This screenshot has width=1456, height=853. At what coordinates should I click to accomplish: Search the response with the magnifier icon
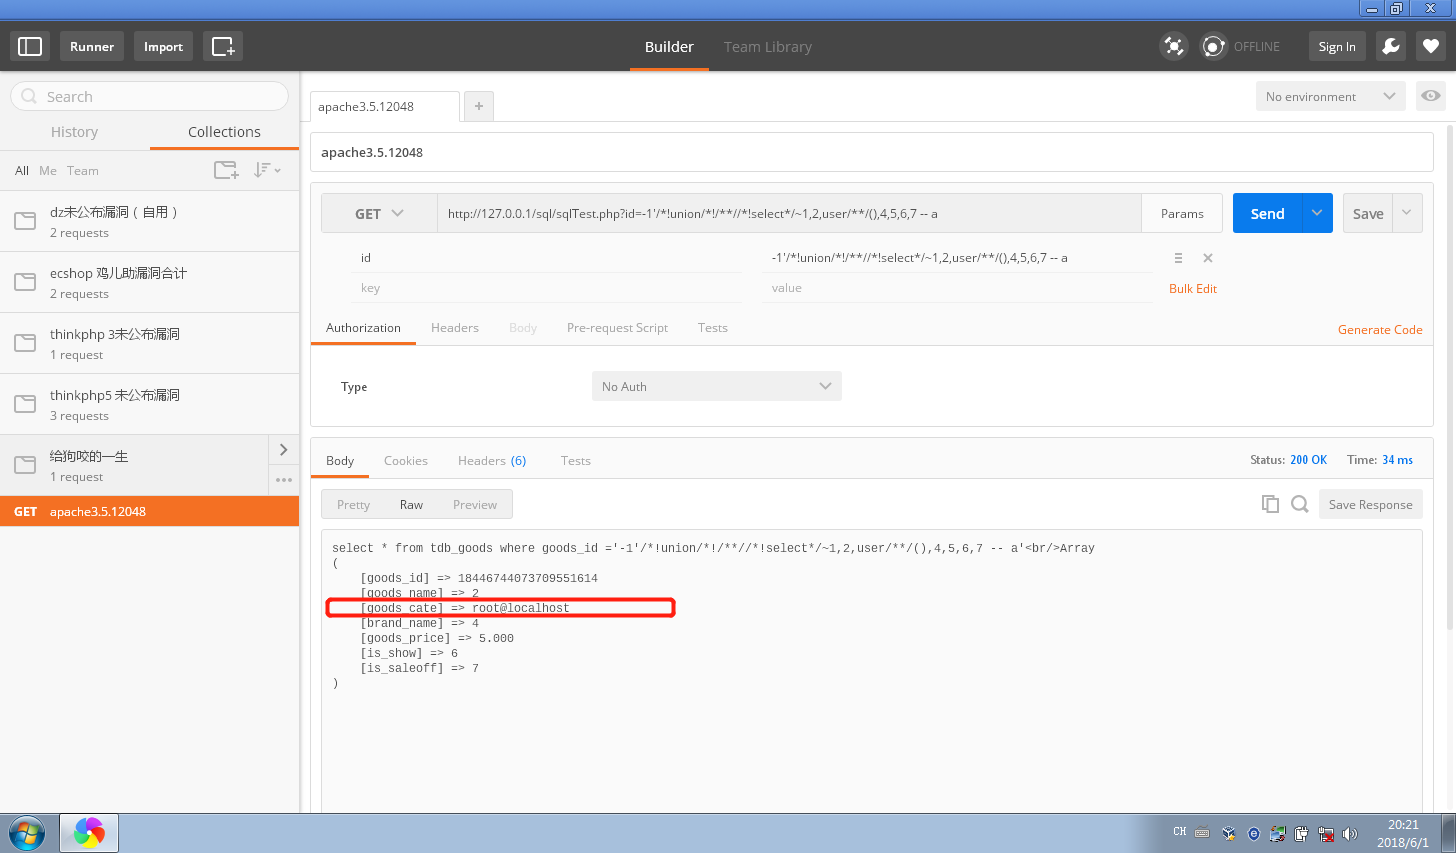(1300, 504)
